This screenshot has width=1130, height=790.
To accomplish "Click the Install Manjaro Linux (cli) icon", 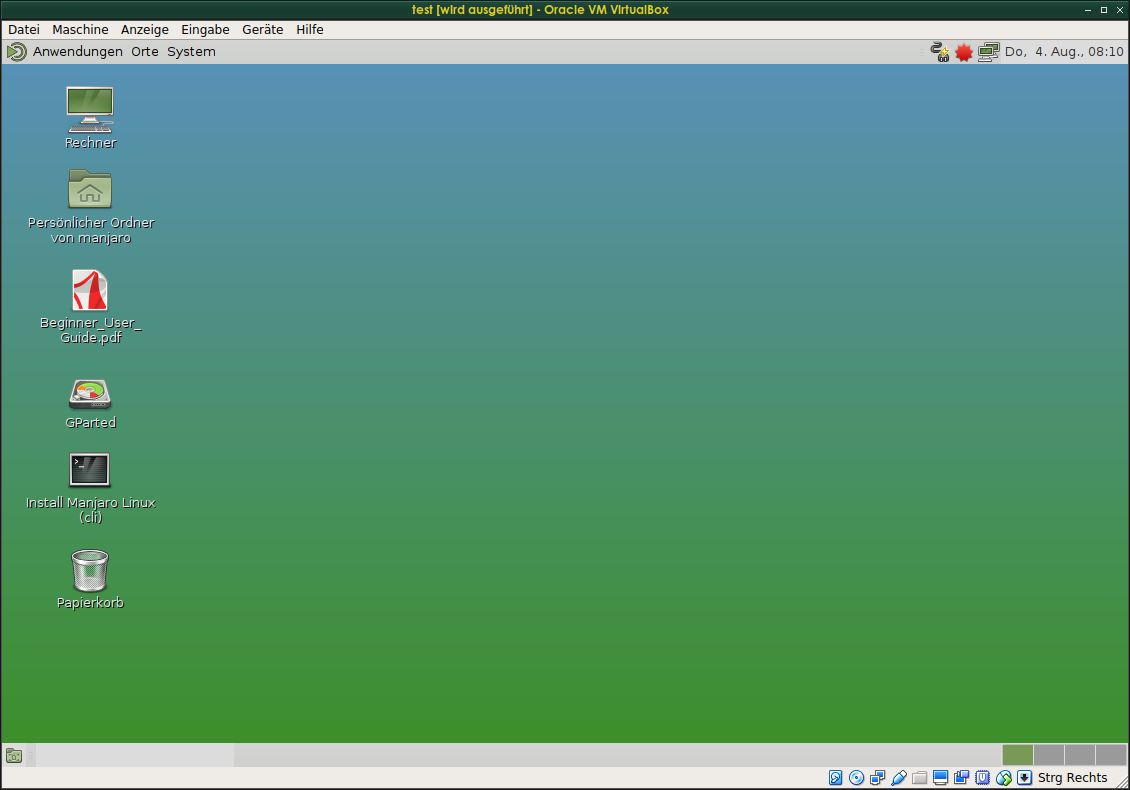I will pos(90,470).
